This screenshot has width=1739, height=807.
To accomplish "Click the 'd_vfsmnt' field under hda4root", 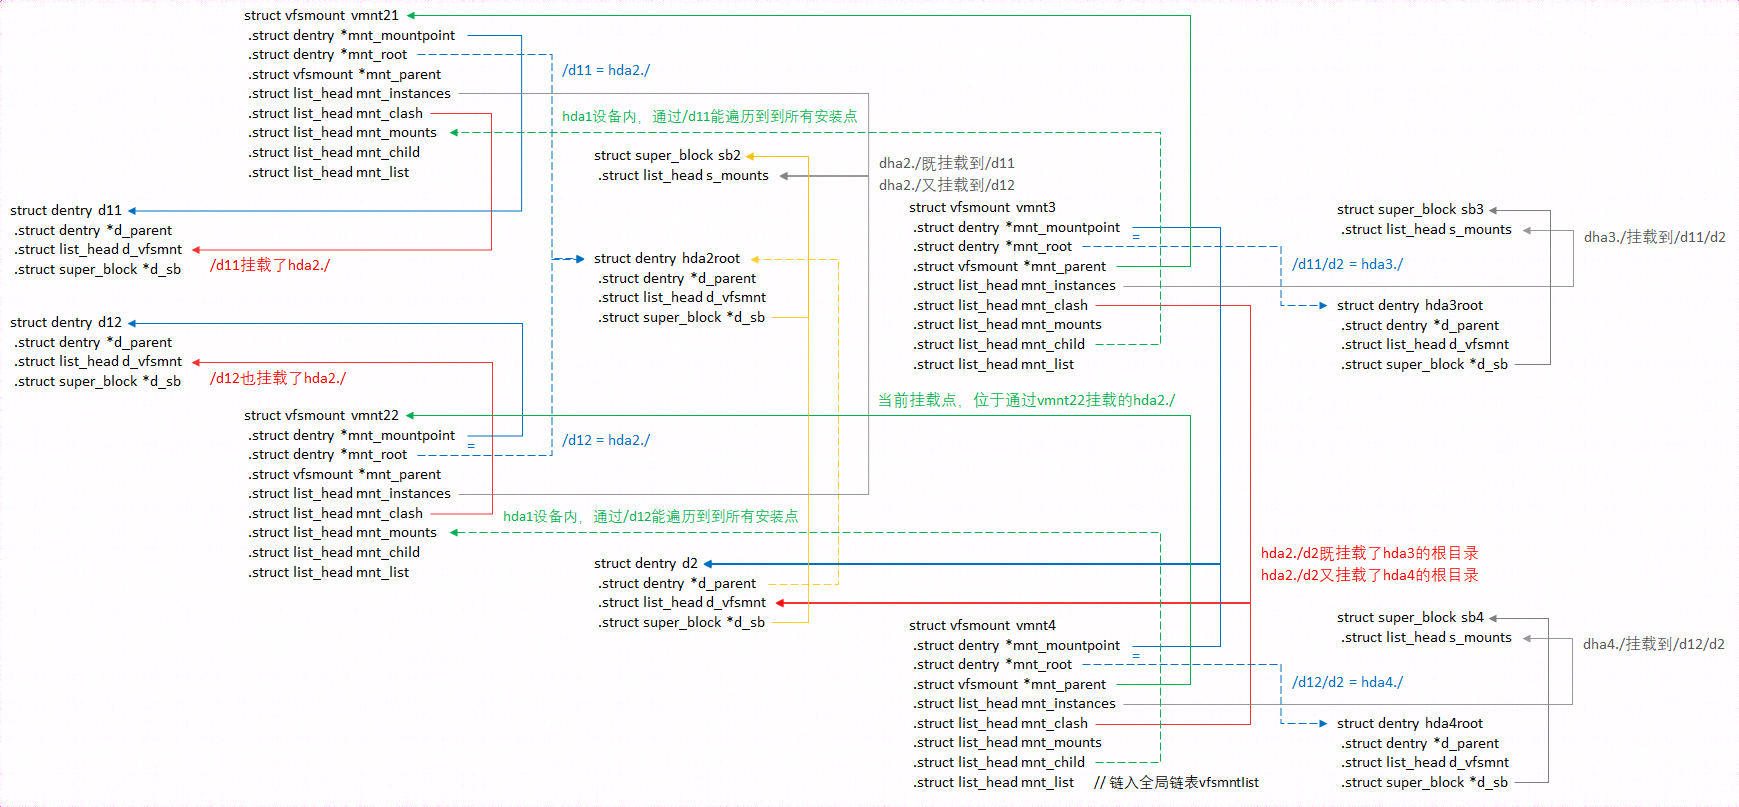I will coord(1425,762).
